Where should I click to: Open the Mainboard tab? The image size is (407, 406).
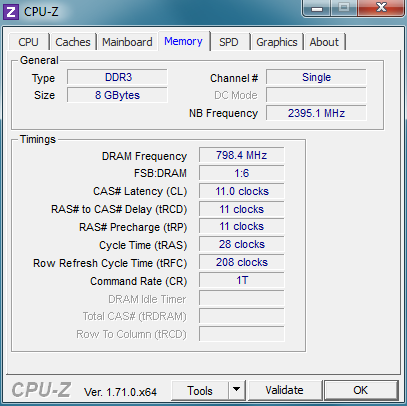pos(127,42)
